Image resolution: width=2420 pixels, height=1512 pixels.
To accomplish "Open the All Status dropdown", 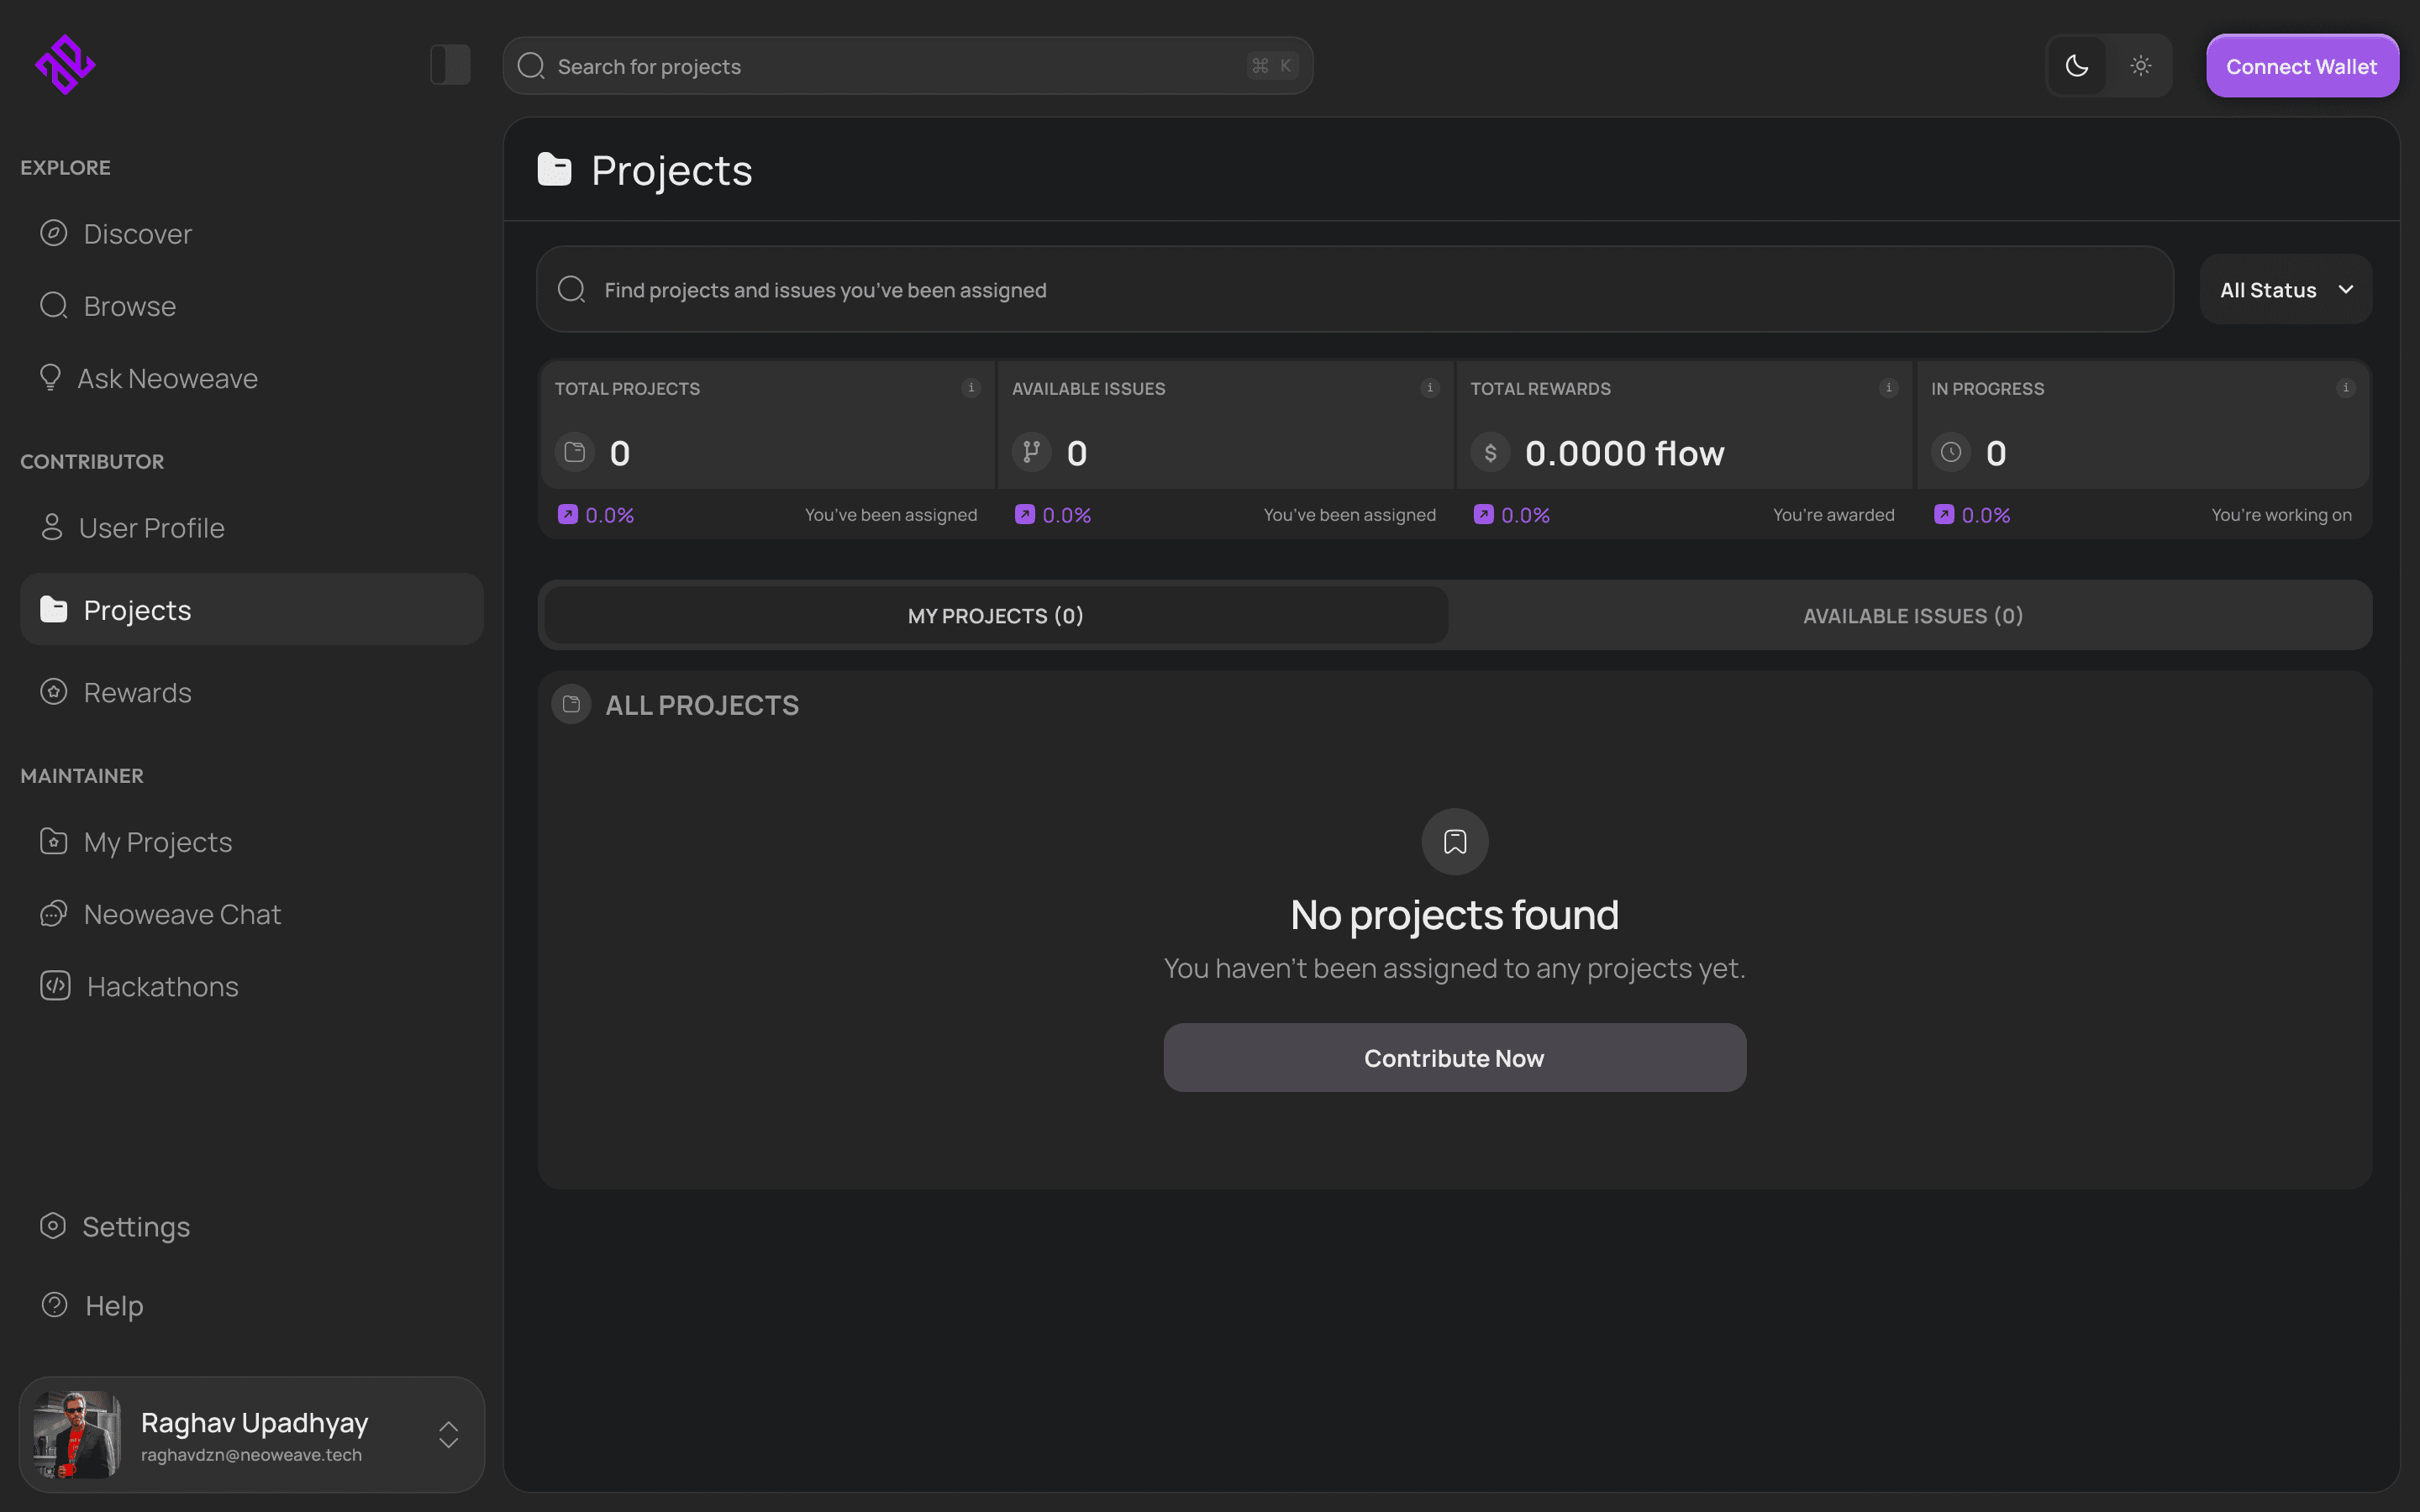I will [x=2285, y=290].
